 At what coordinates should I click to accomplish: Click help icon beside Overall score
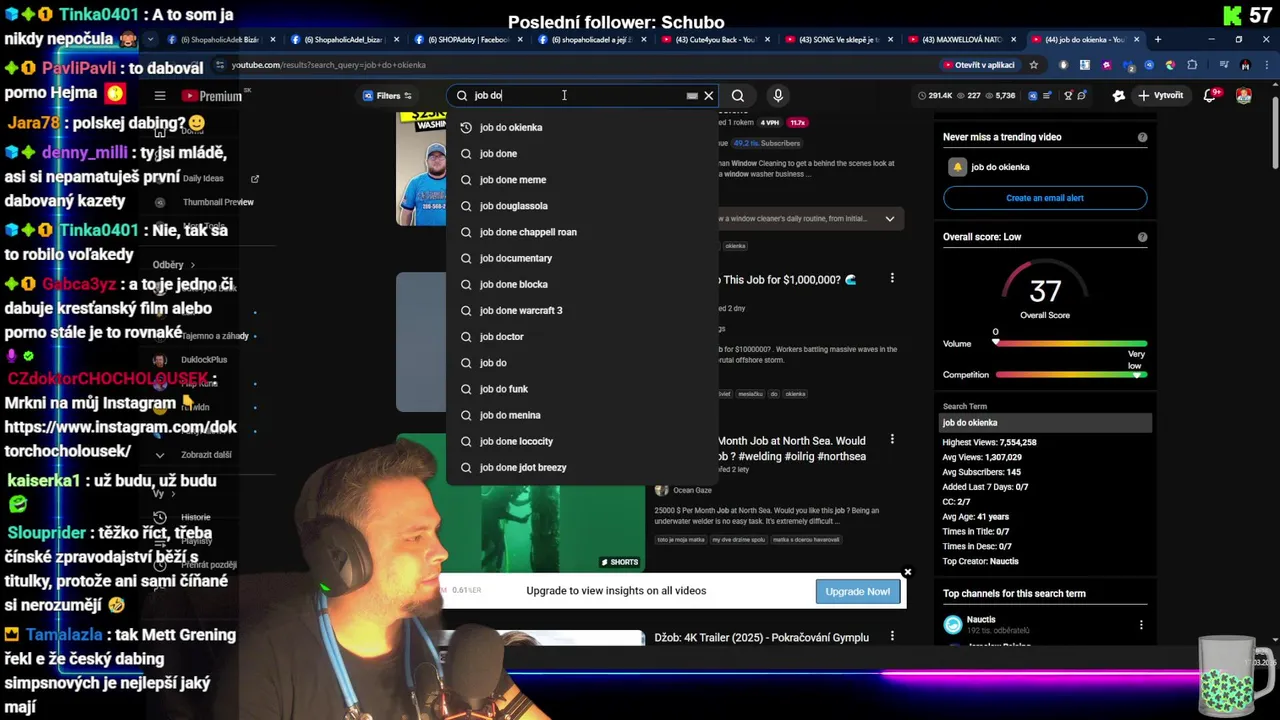pos(1142,237)
